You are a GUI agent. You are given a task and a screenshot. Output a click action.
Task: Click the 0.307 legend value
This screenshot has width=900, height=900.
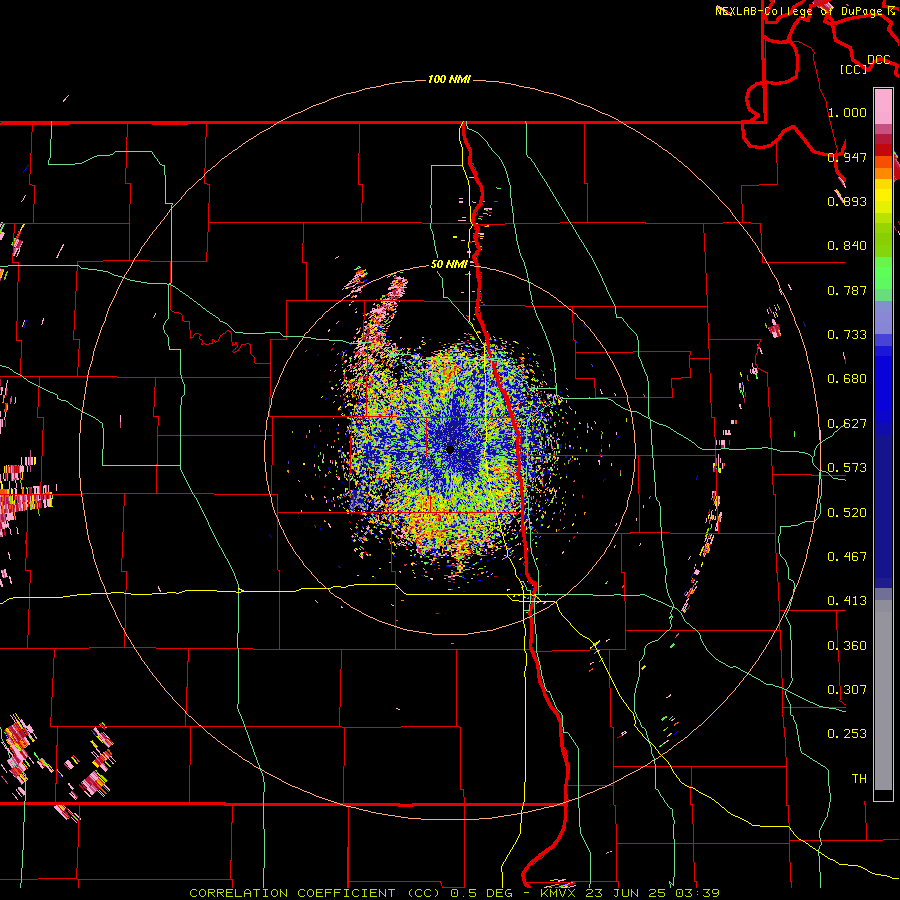point(847,689)
